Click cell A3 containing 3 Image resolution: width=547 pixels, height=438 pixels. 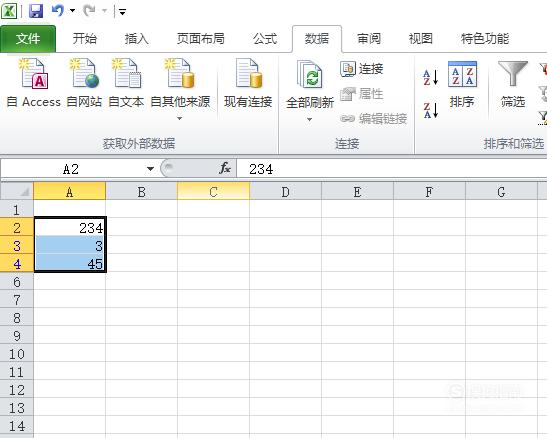tap(70, 246)
